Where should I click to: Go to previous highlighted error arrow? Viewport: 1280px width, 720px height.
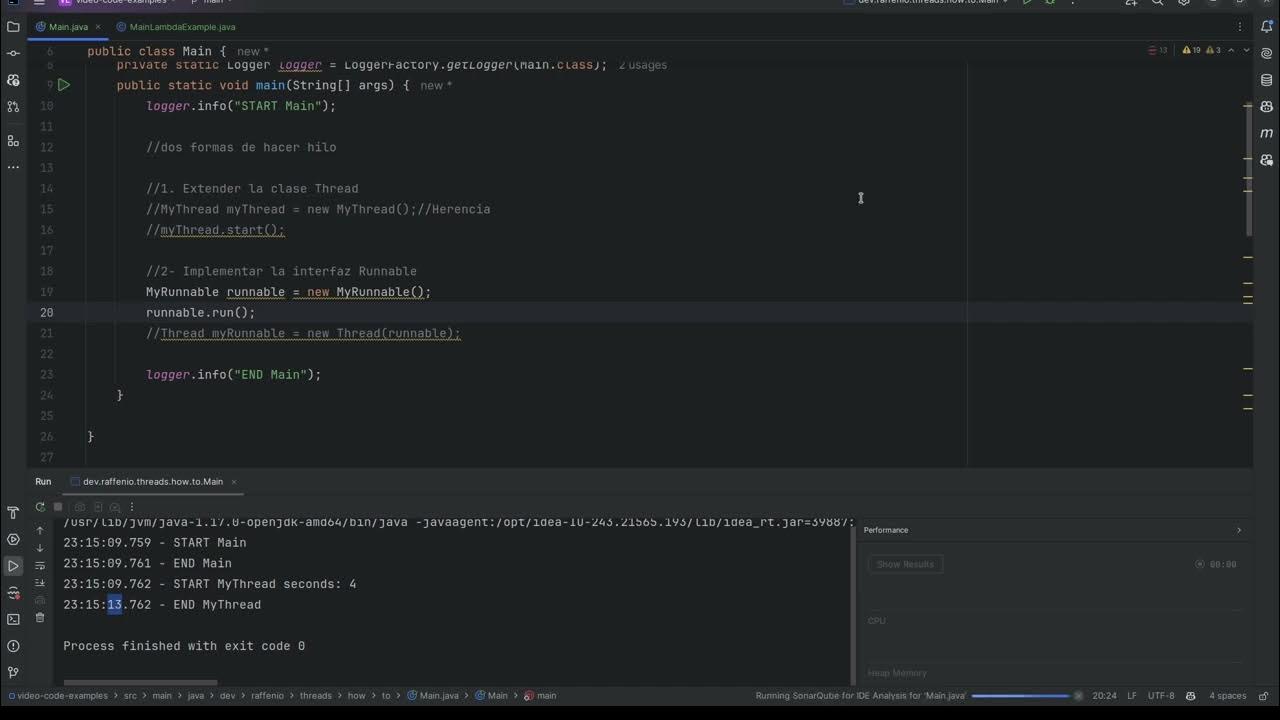pyautogui.click(x=1232, y=50)
